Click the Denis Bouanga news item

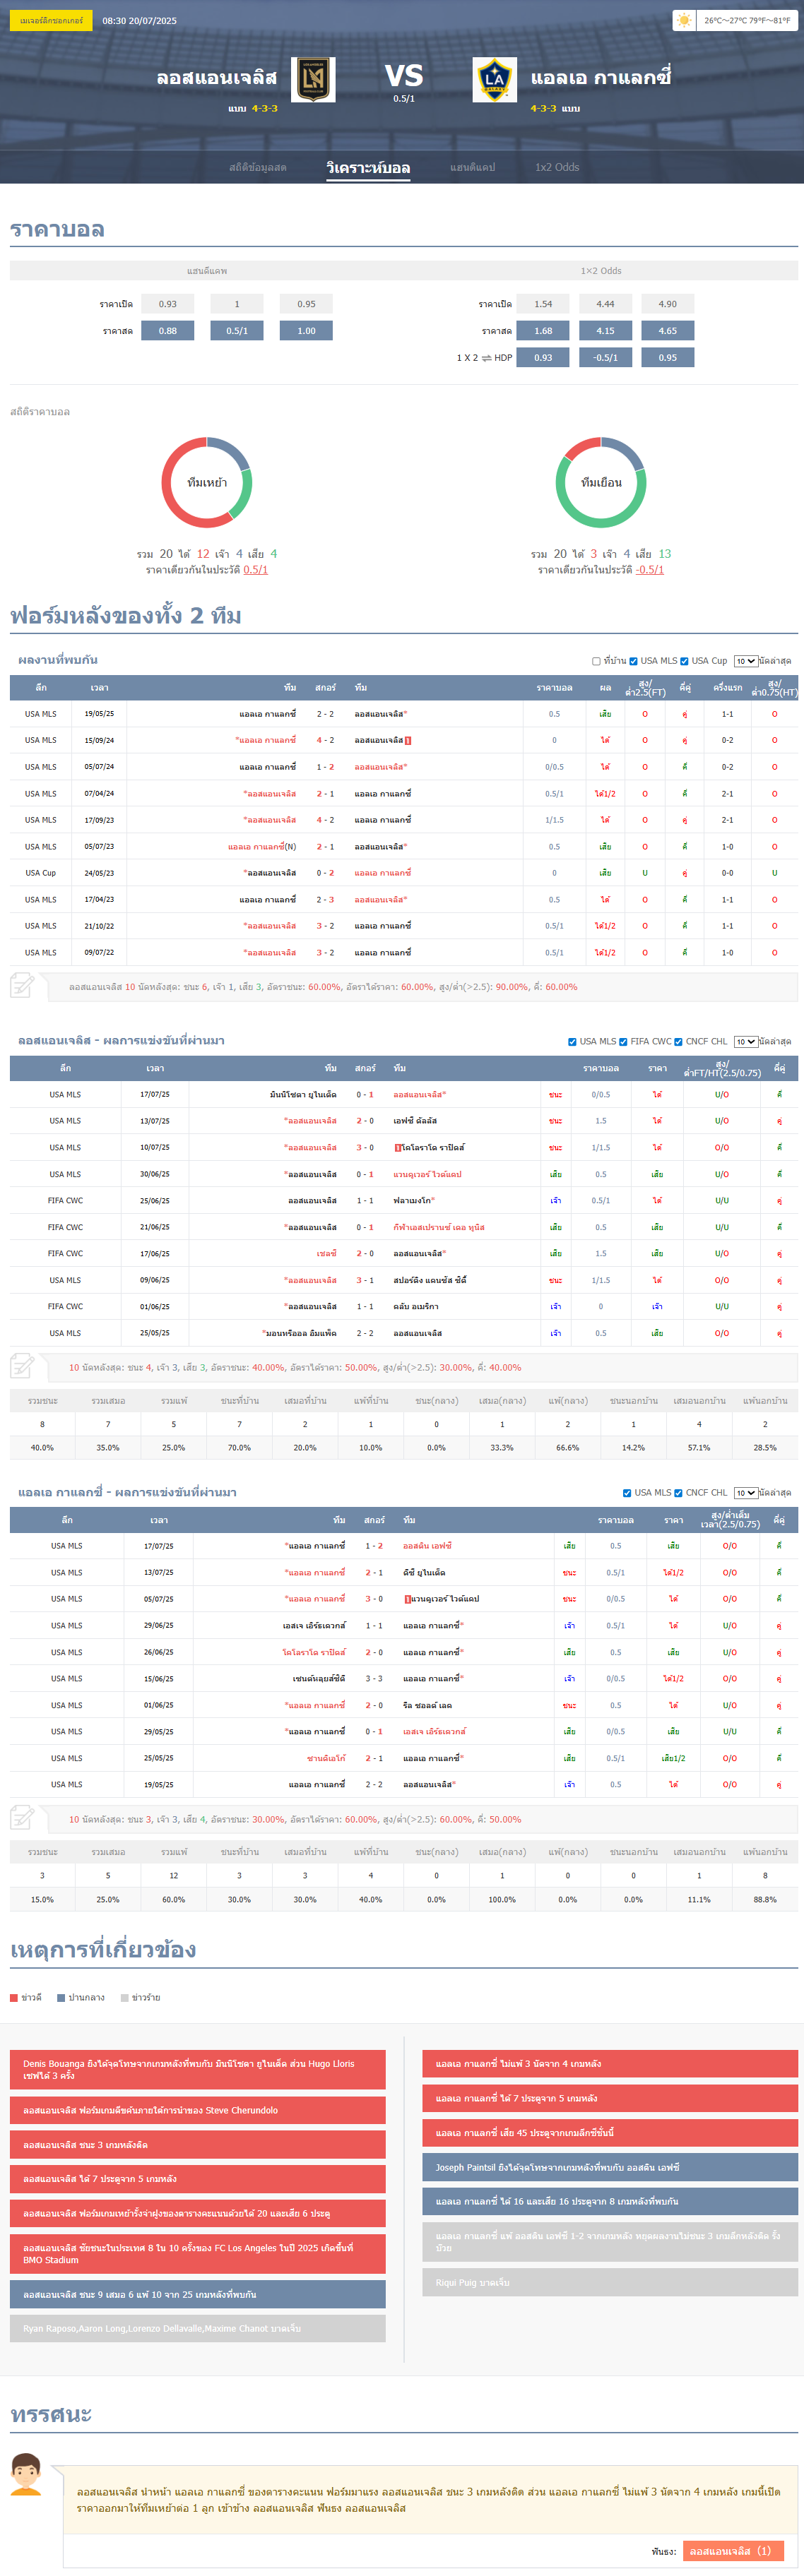tap(198, 2070)
